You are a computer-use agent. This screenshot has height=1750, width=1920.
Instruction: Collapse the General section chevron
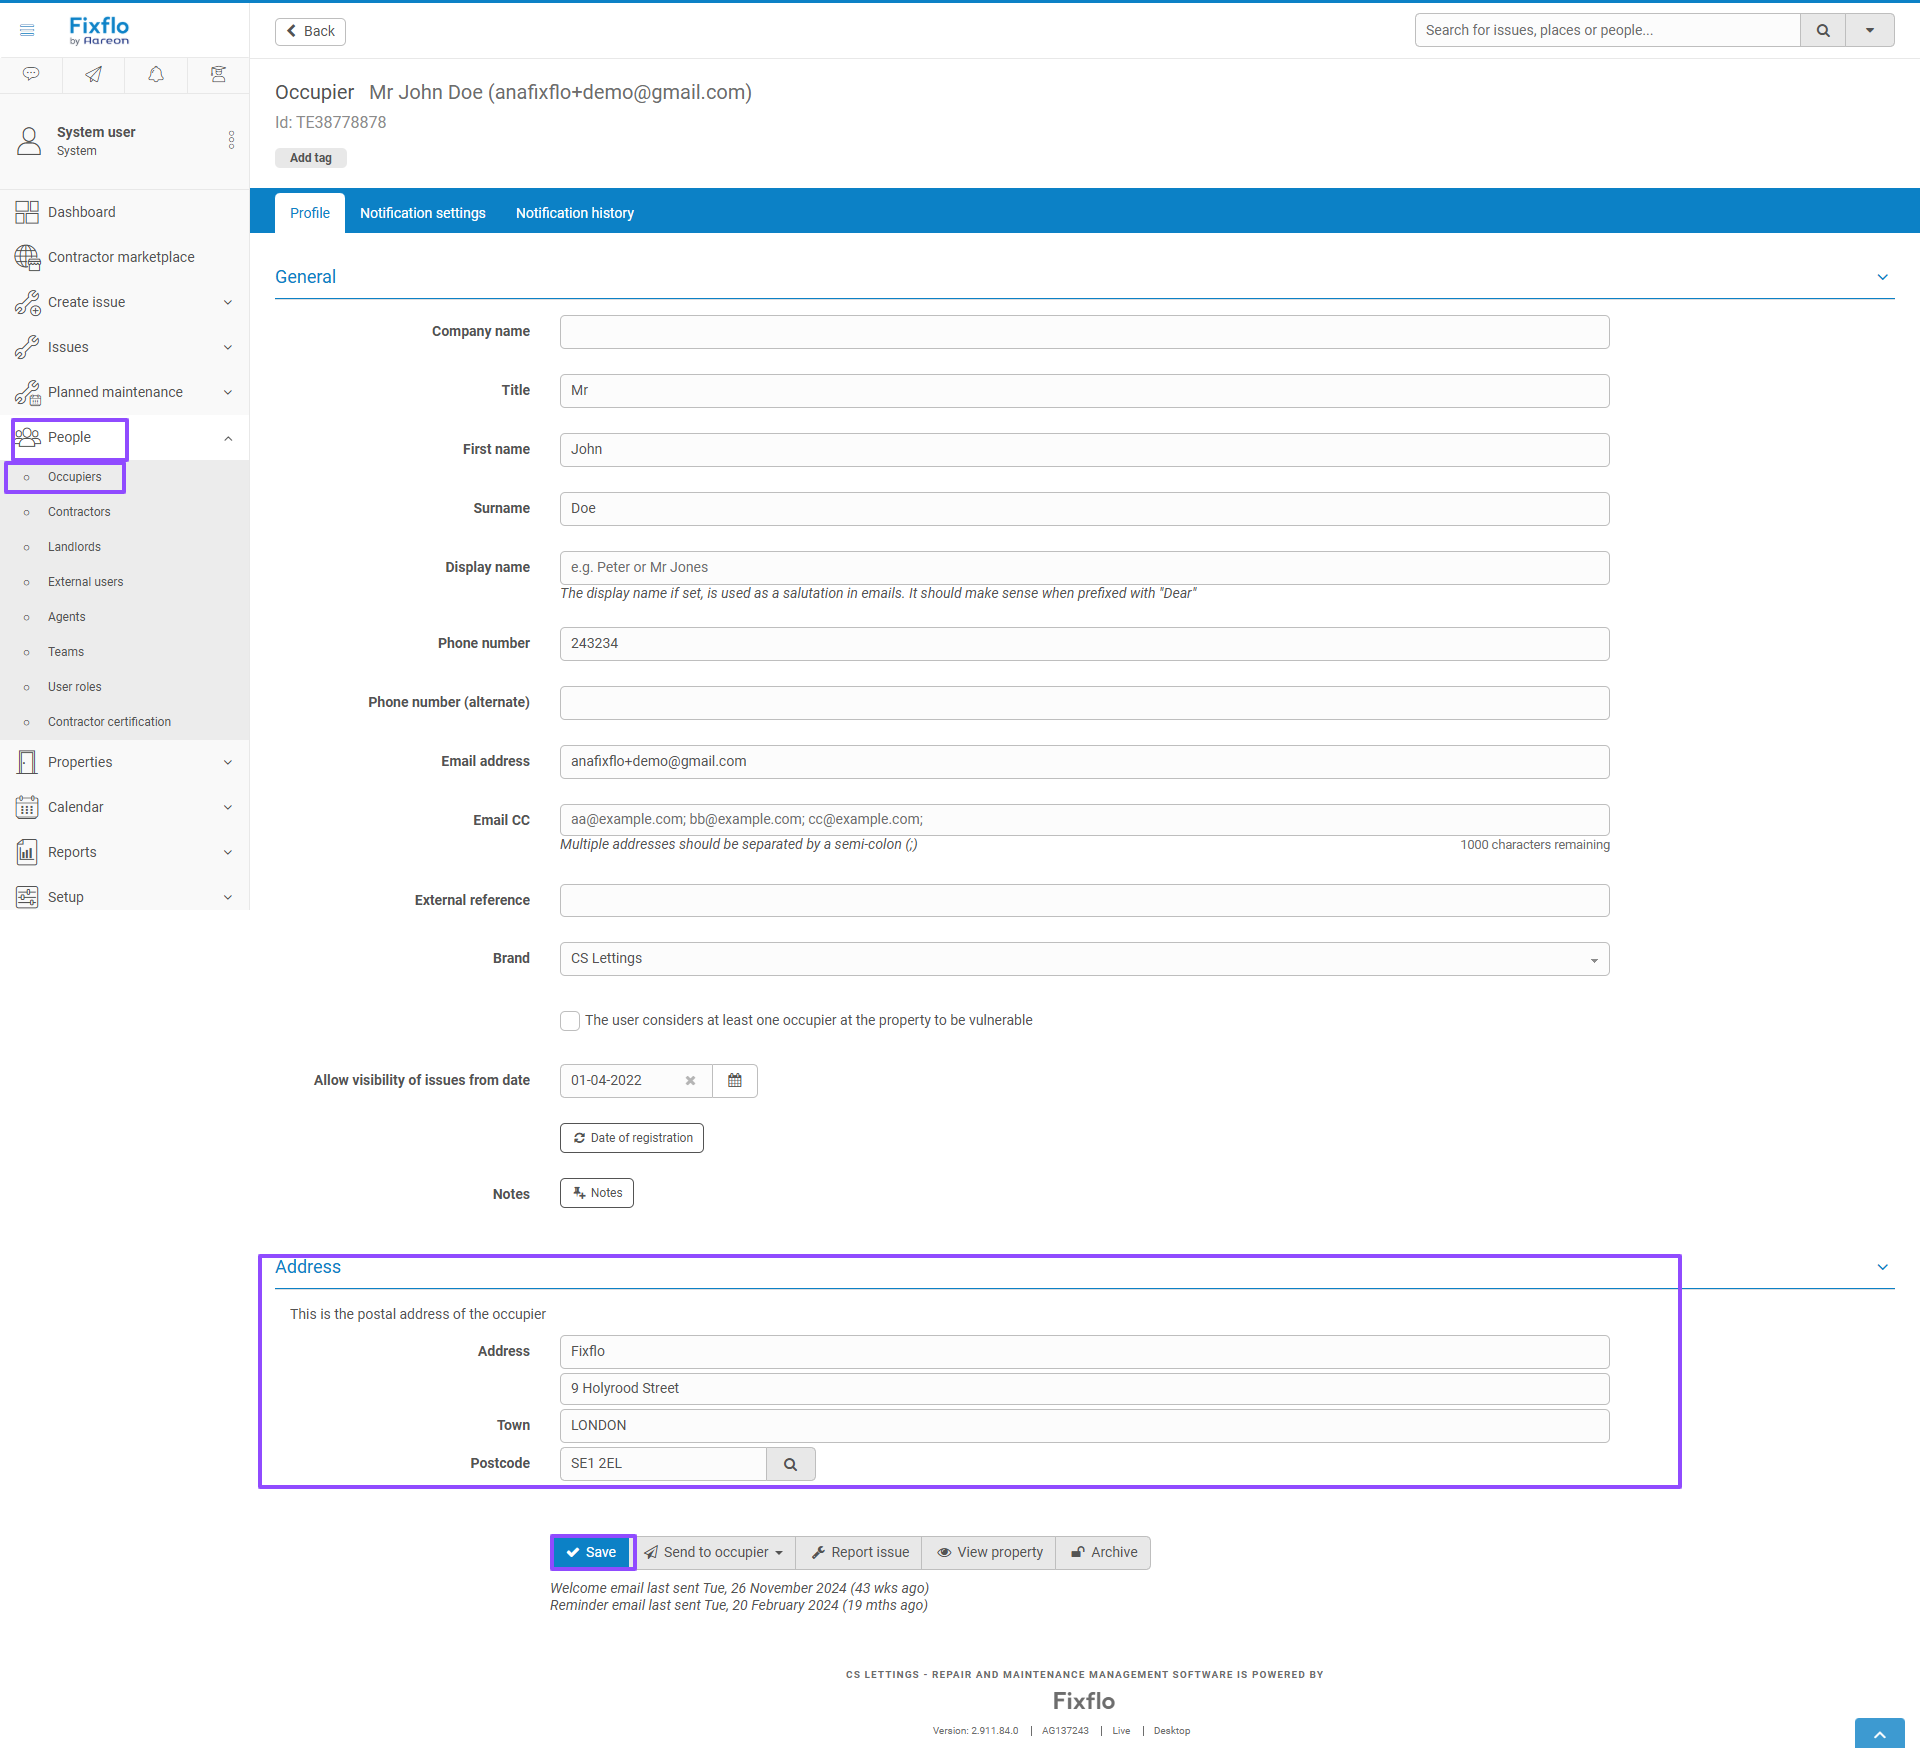pos(1882,277)
